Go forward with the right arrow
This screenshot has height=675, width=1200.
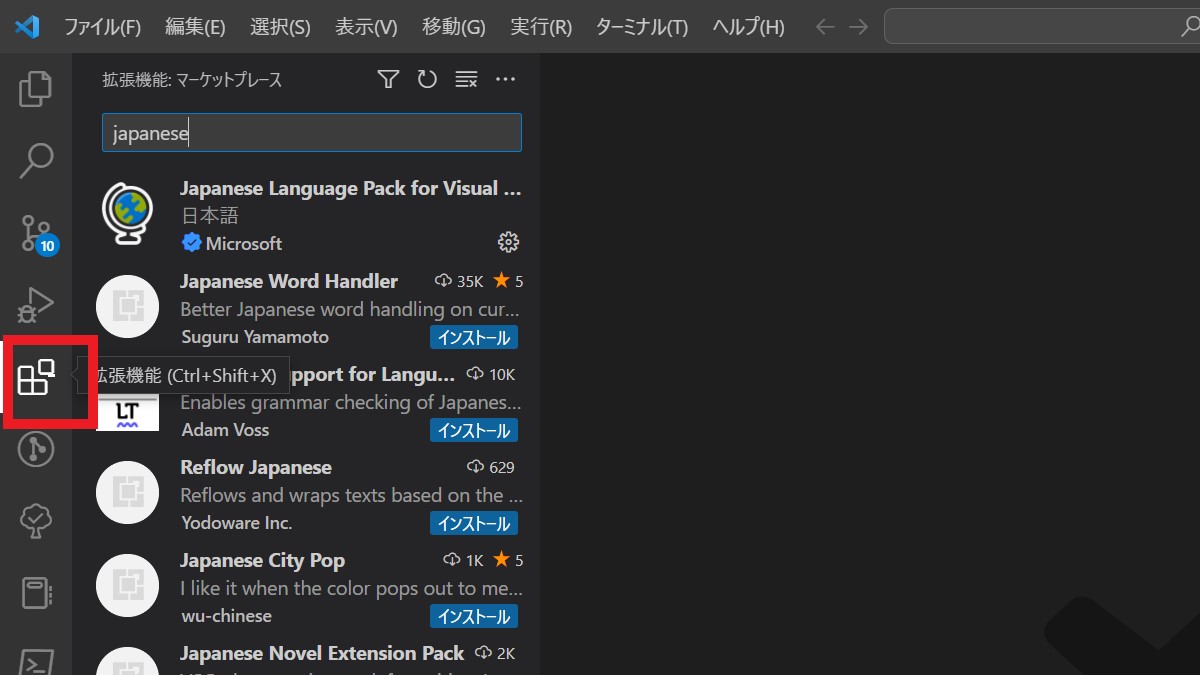point(858,27)
